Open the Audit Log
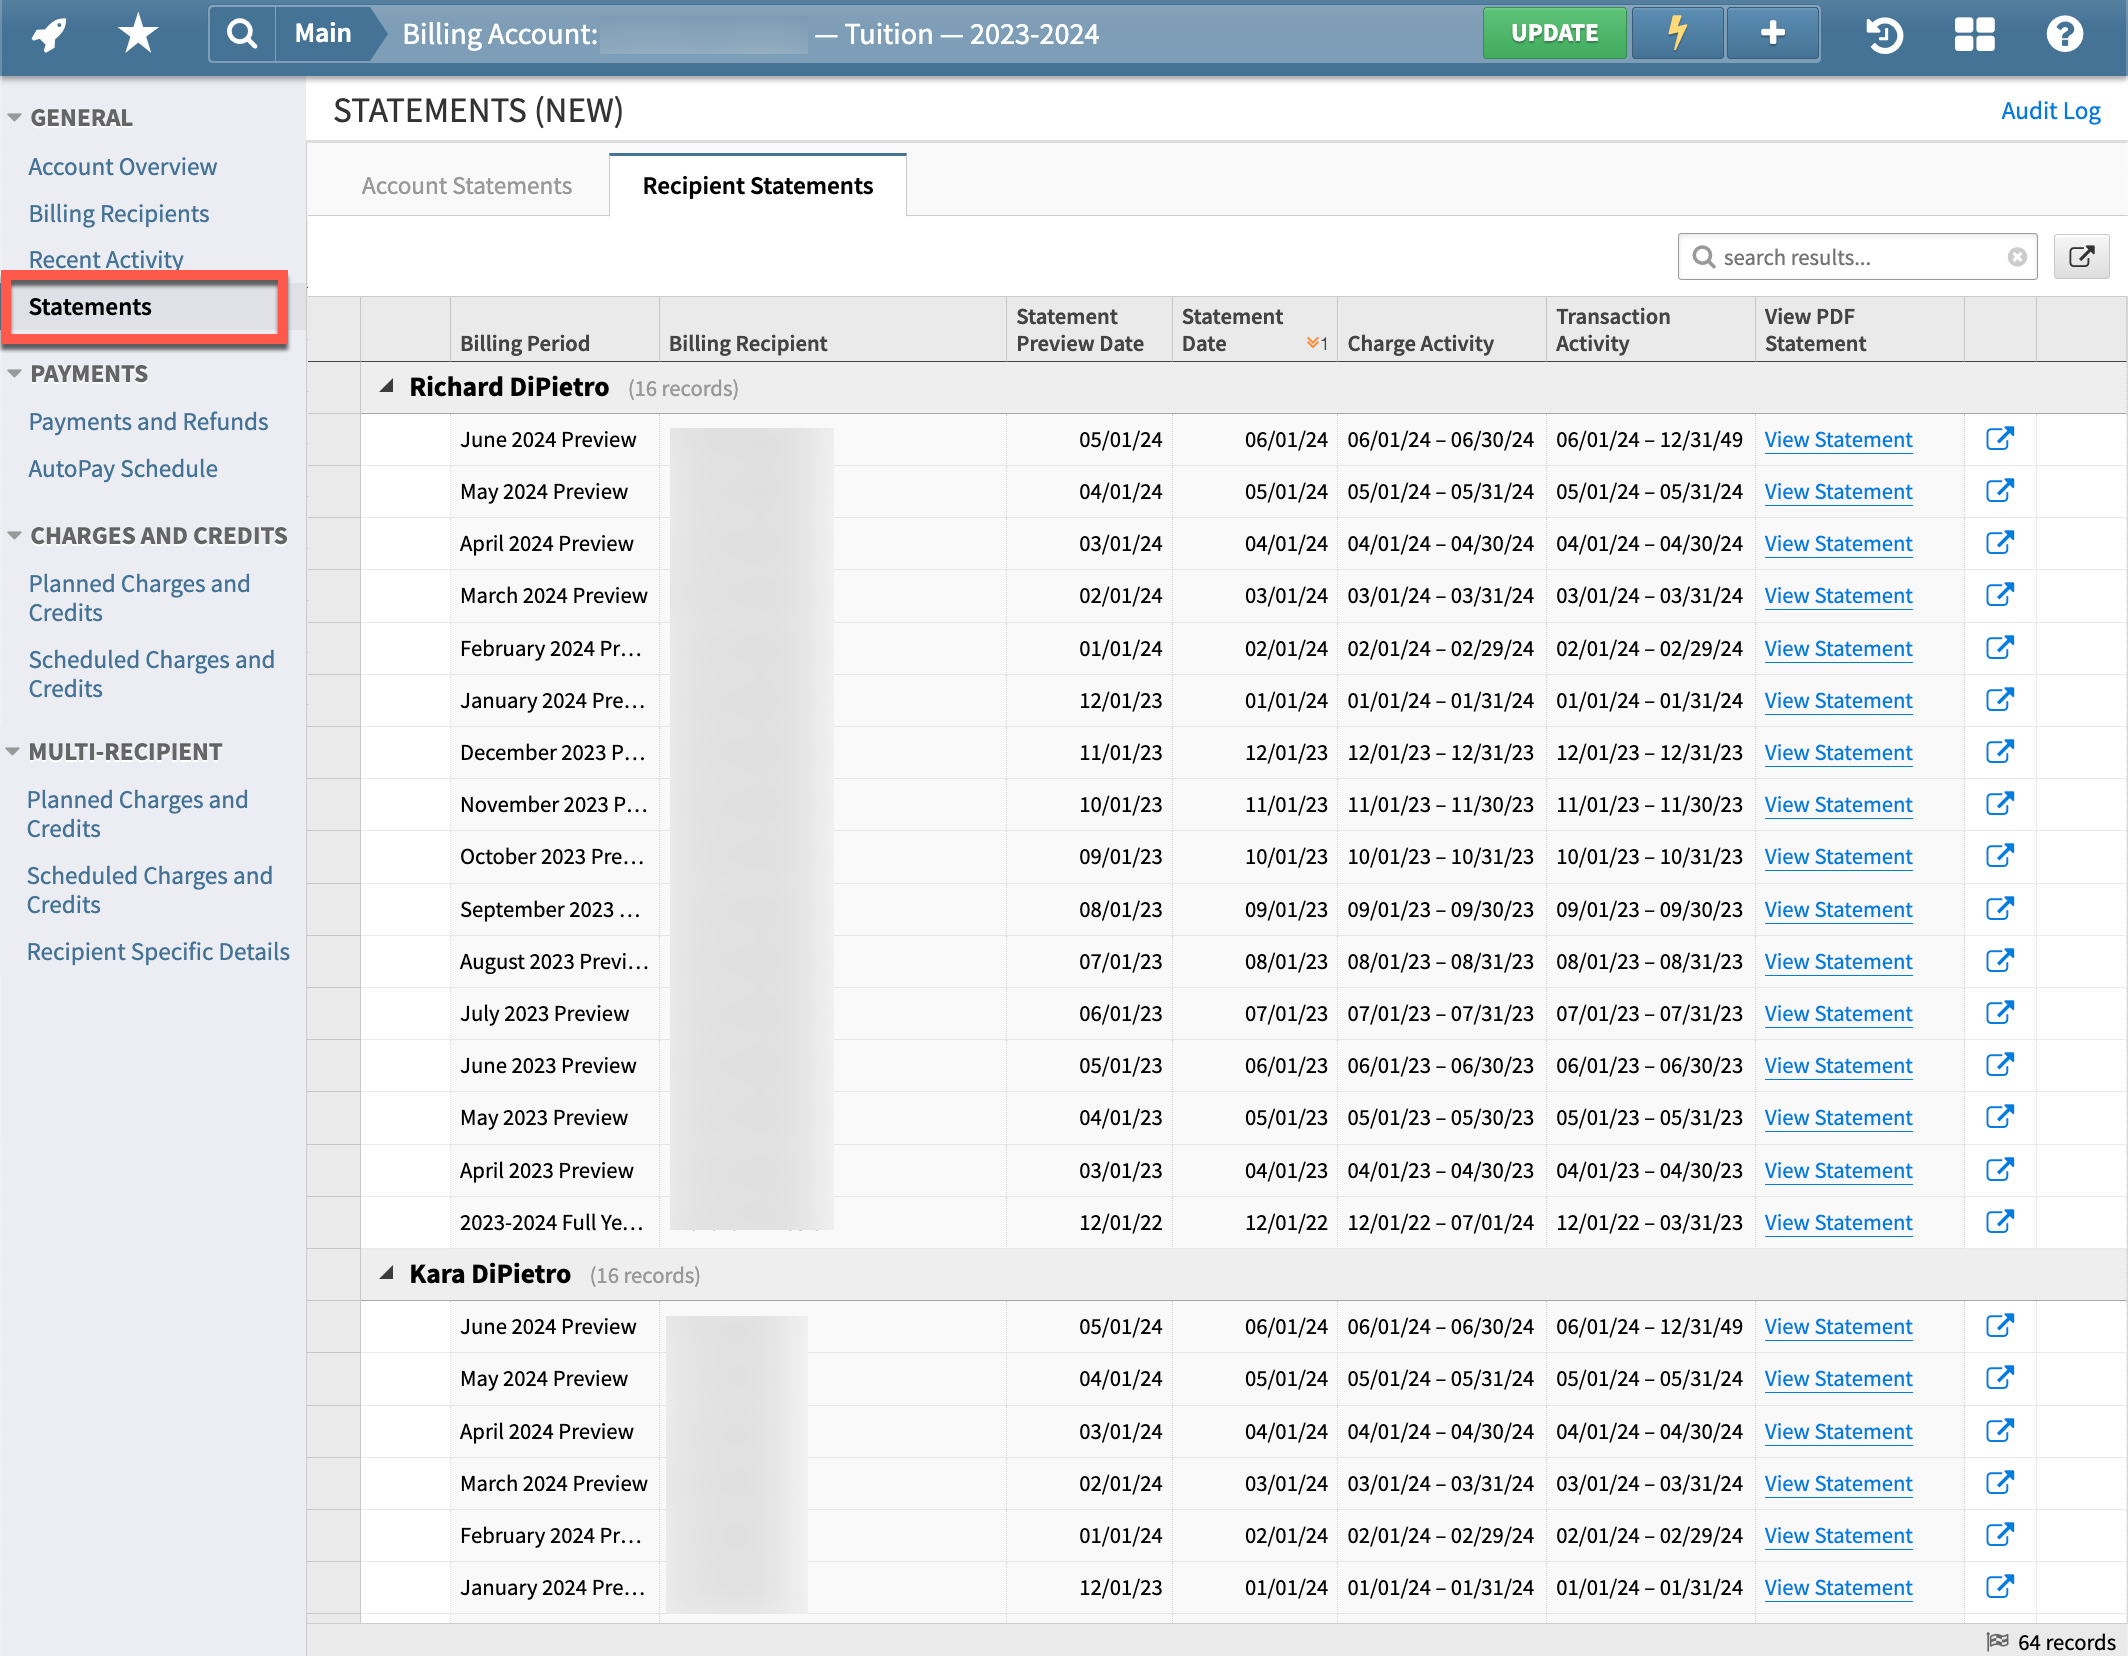This screenshot has width=2128, height=1656. pos(2050,110)
